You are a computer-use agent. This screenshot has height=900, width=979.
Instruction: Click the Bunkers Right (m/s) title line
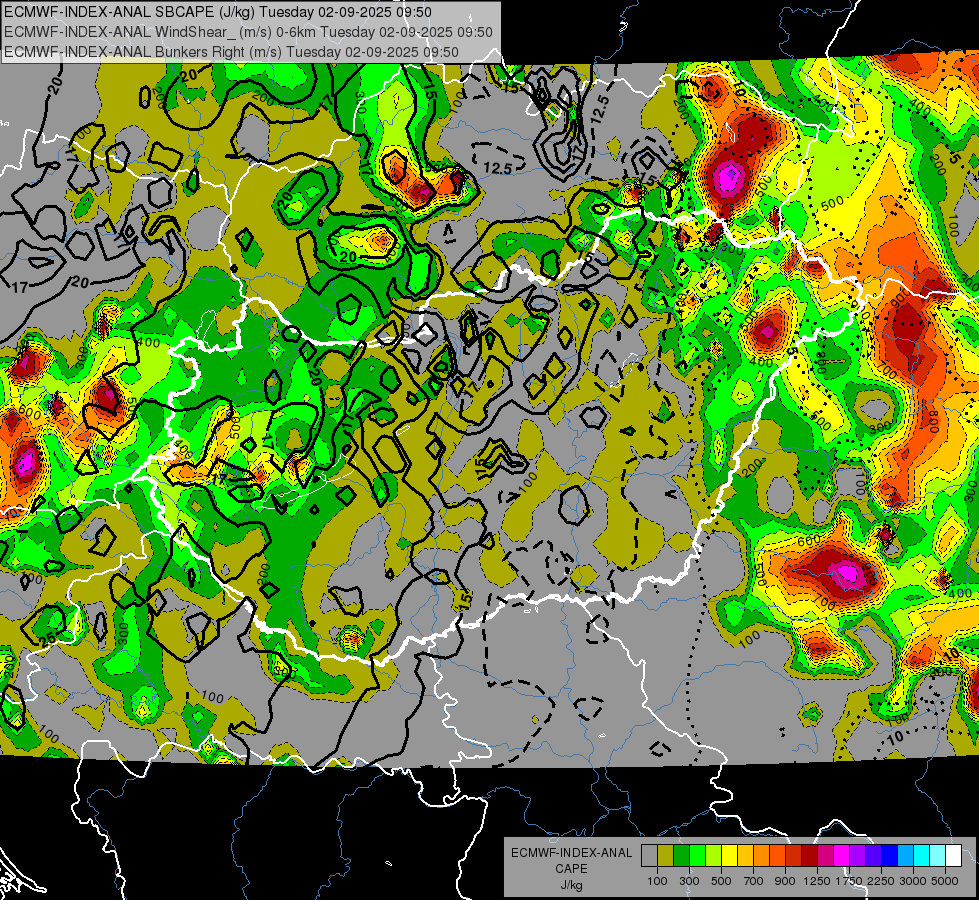231,52
